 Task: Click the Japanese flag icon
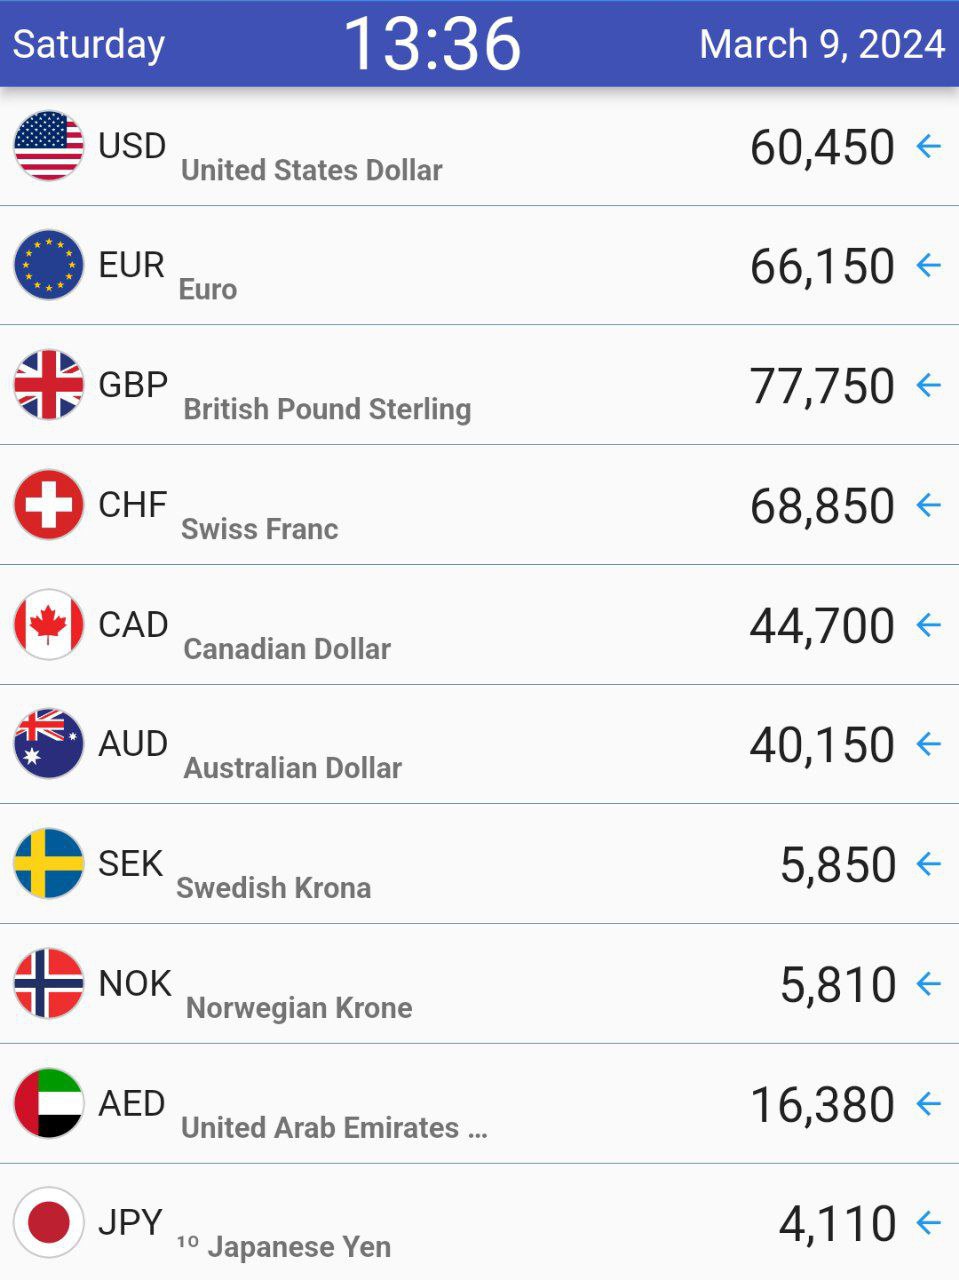tap(49, 1222)
